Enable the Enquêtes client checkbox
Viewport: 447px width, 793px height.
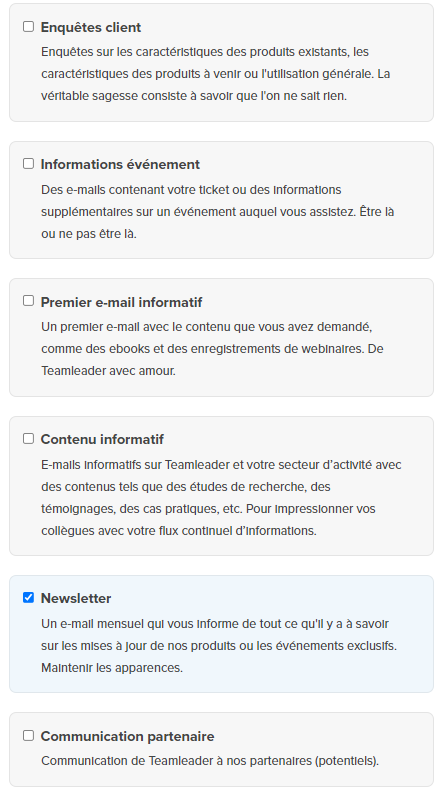click(28, 26)
